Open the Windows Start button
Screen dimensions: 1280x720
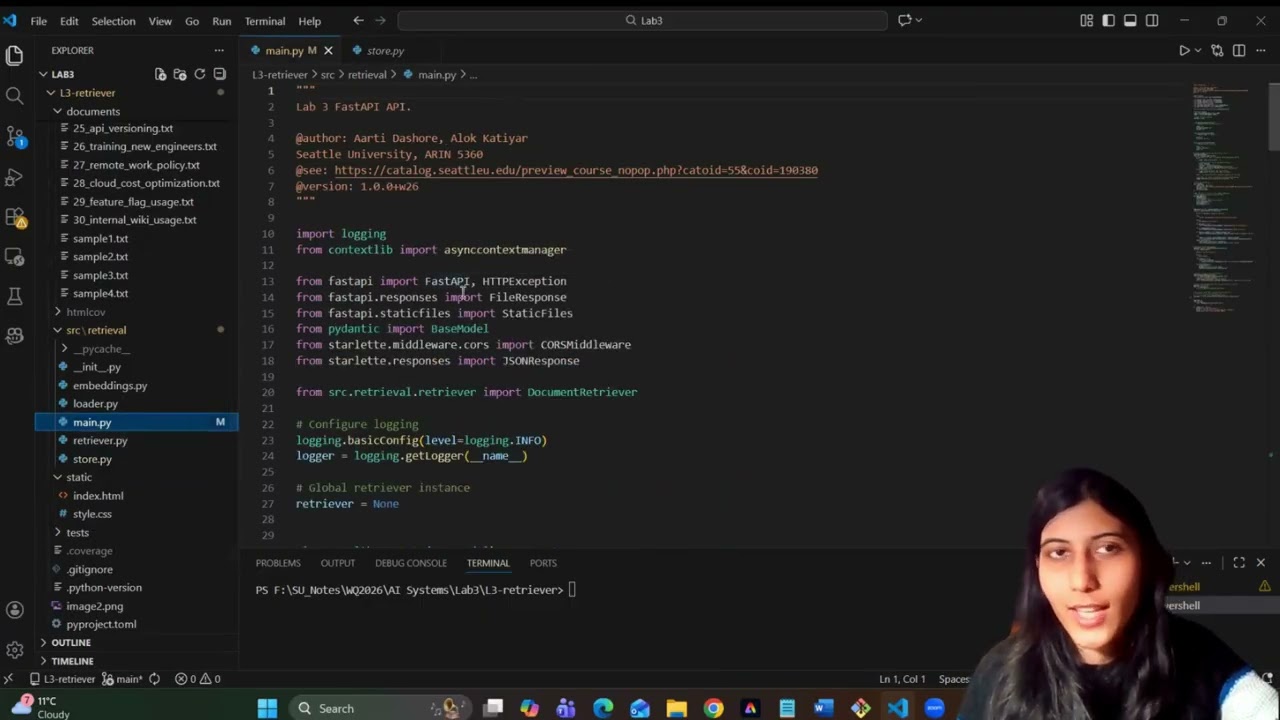267,708
